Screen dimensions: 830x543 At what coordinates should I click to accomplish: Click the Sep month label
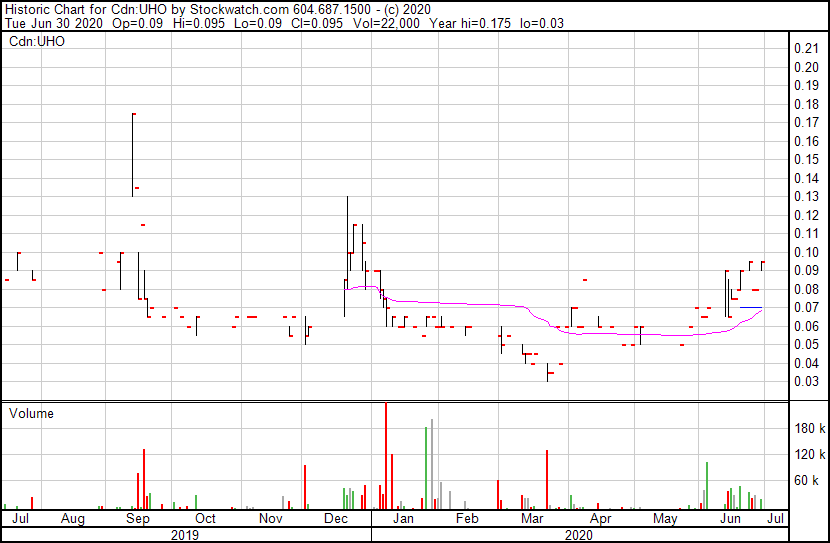[x=138, y=518]
